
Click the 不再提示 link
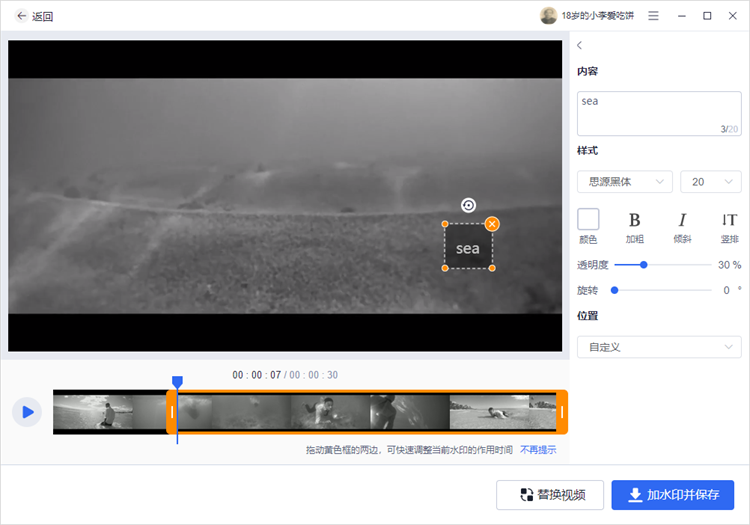pyautogui.click(x=538, y=450)
